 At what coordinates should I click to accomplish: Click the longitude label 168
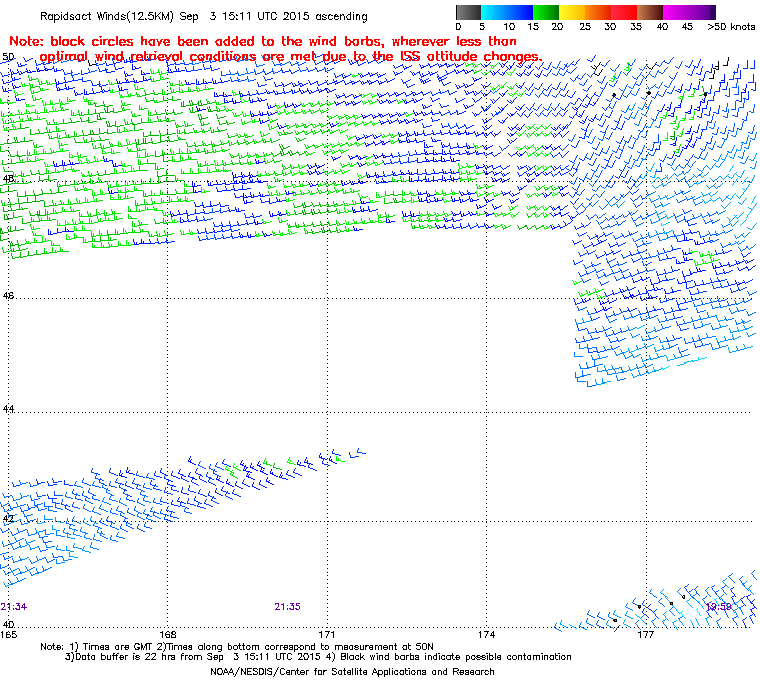(x=168, y=635)
